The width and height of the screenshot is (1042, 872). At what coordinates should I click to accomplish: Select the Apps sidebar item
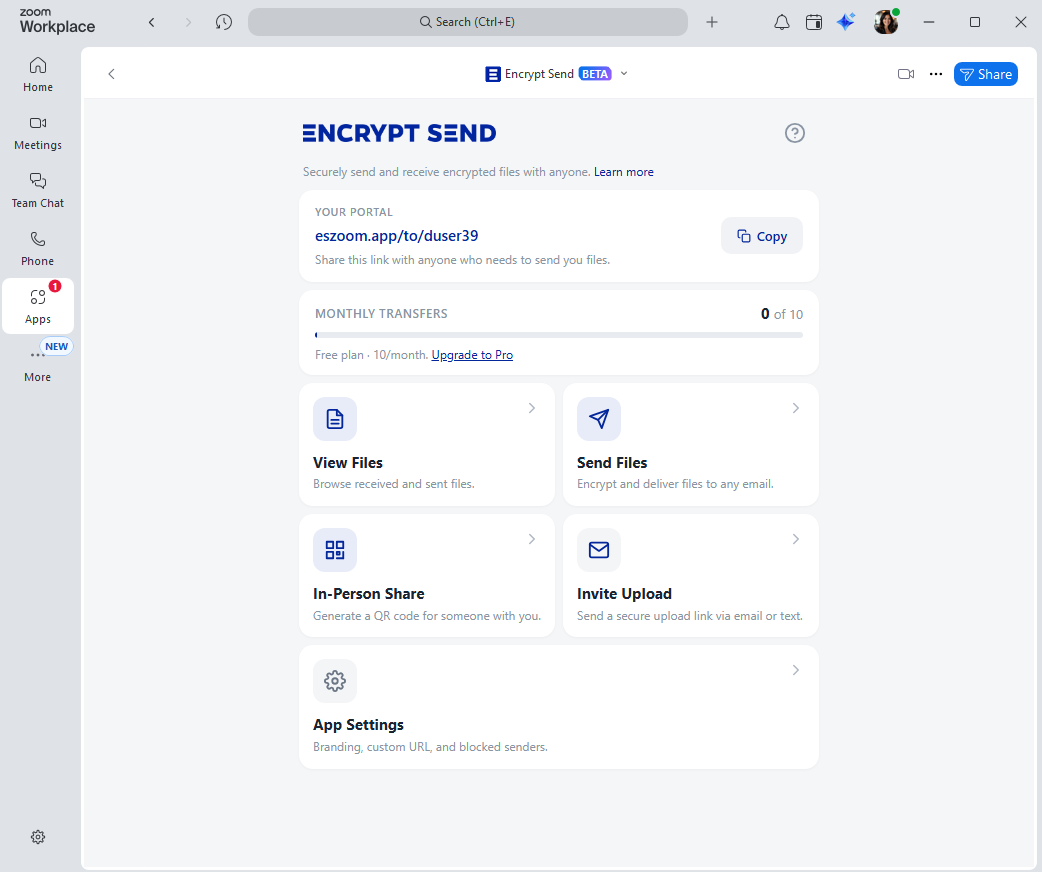click(38, 306)
